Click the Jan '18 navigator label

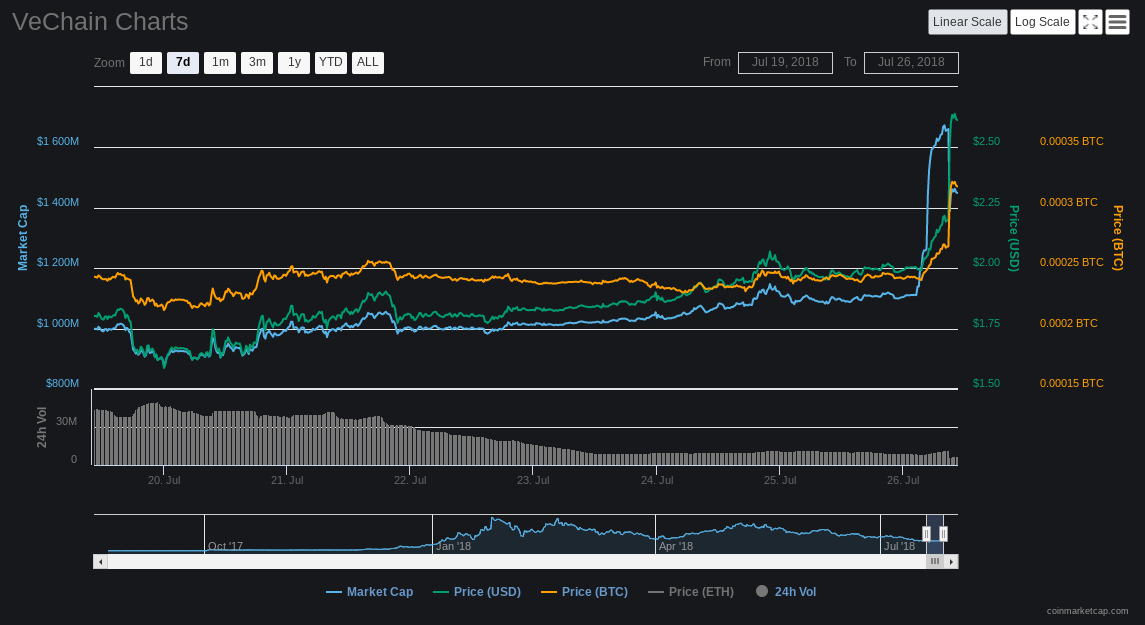point(453,546)
